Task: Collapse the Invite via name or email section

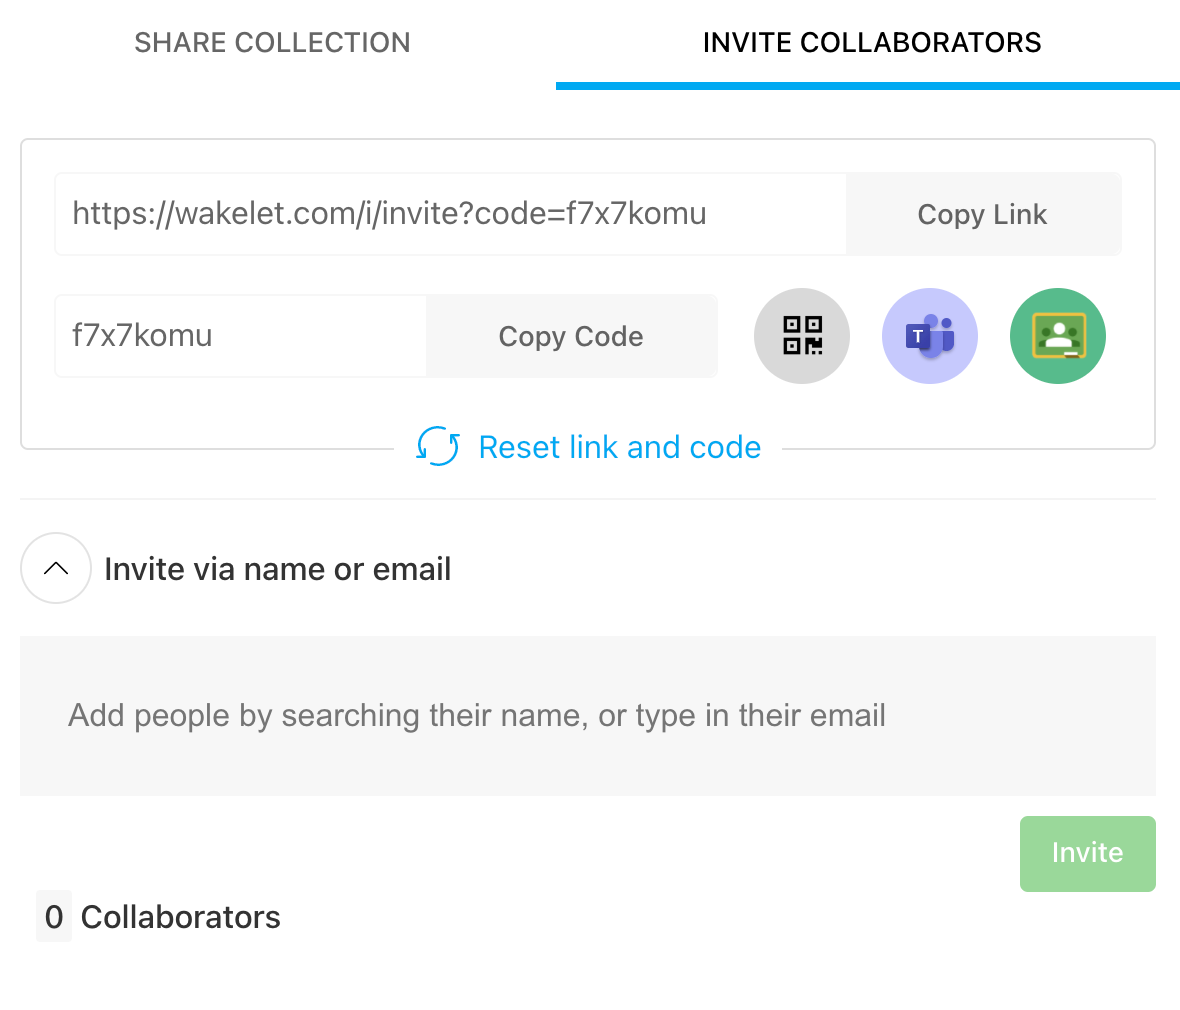Action: click(56, 568)
